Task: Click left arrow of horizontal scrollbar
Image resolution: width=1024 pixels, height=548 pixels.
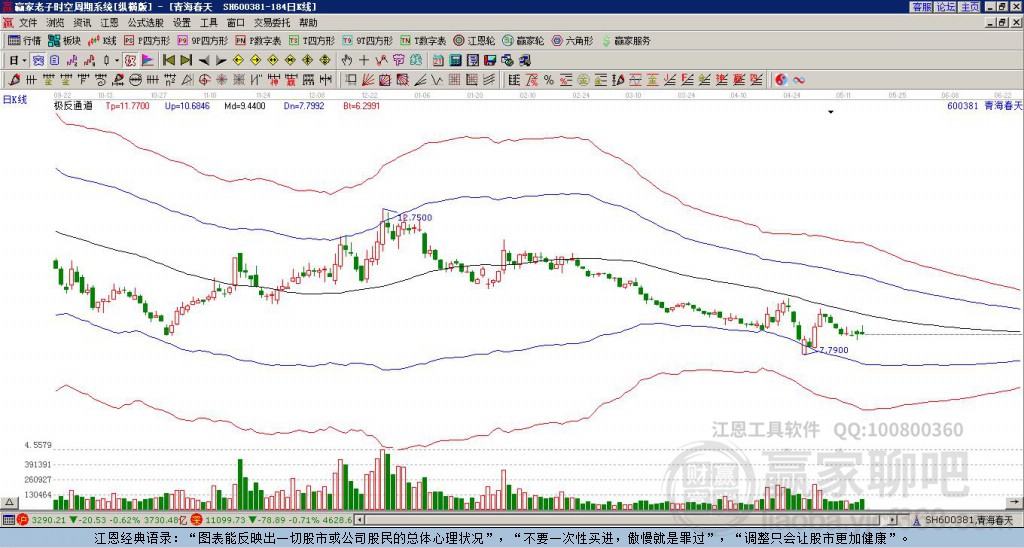Action: click(359, 520)
